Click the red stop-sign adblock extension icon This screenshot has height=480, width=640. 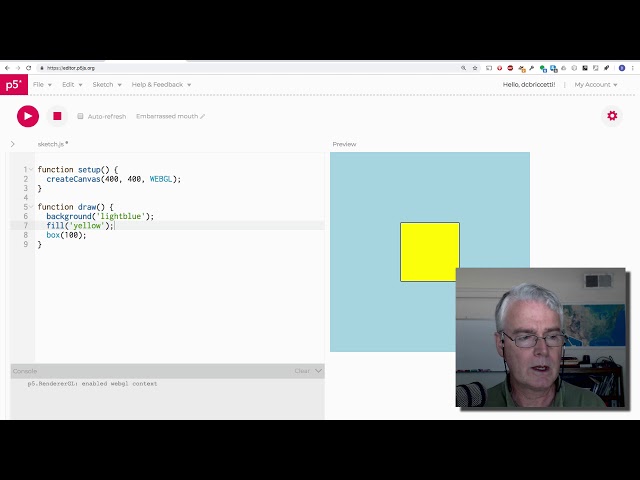(x=510, y=68)
